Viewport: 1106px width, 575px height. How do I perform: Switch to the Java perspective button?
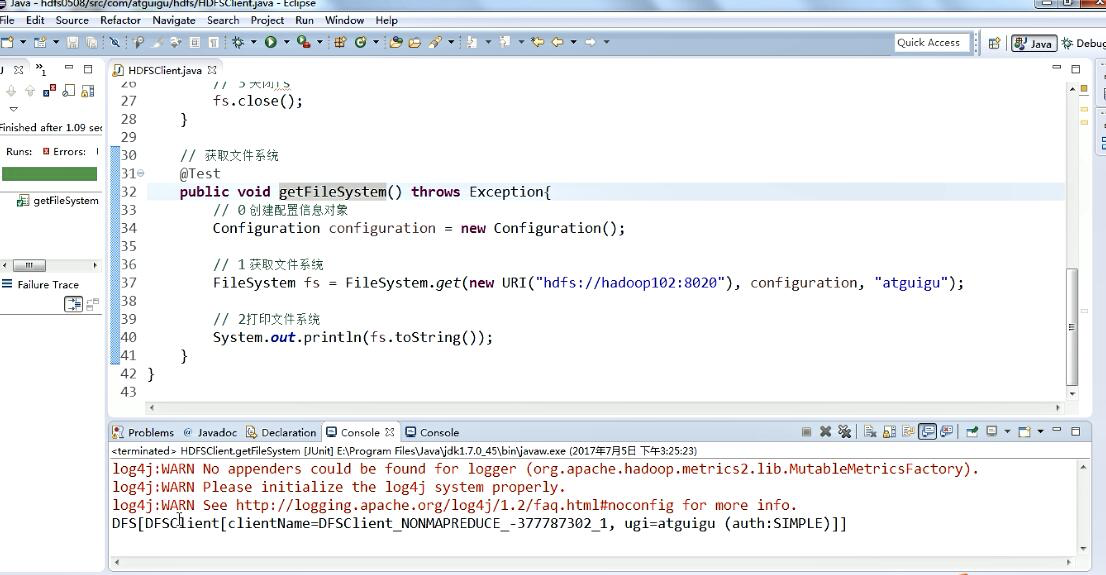1034,43
